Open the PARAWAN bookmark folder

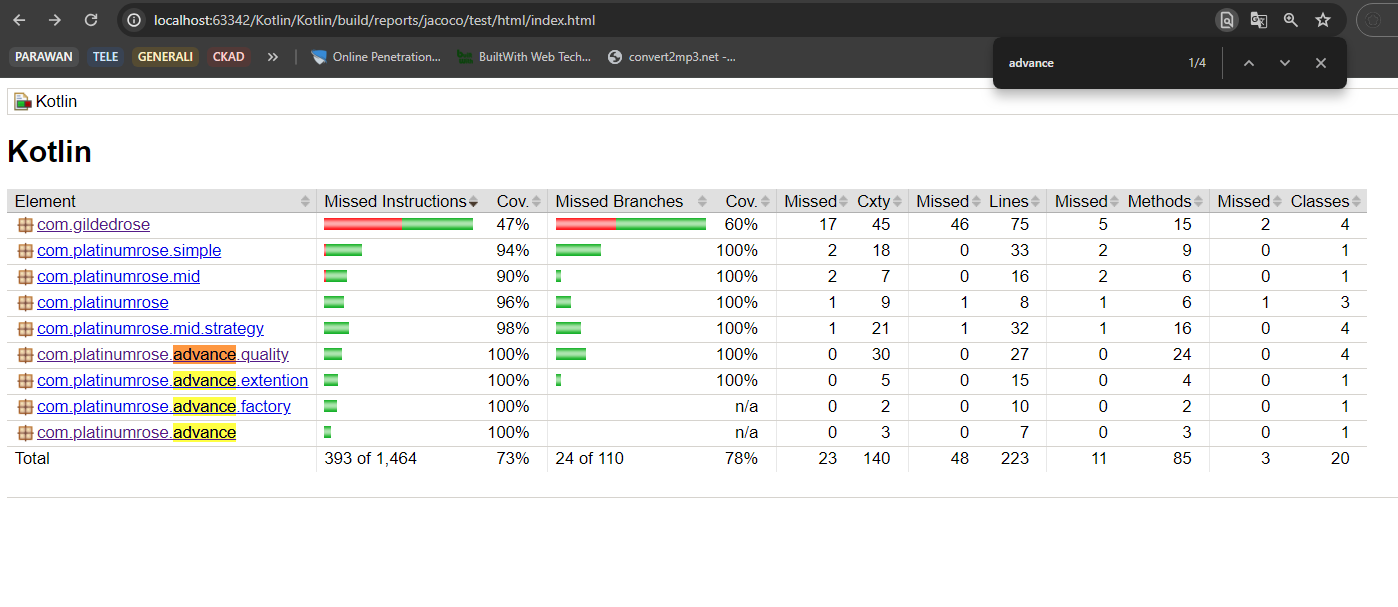(x=44, y=57)
